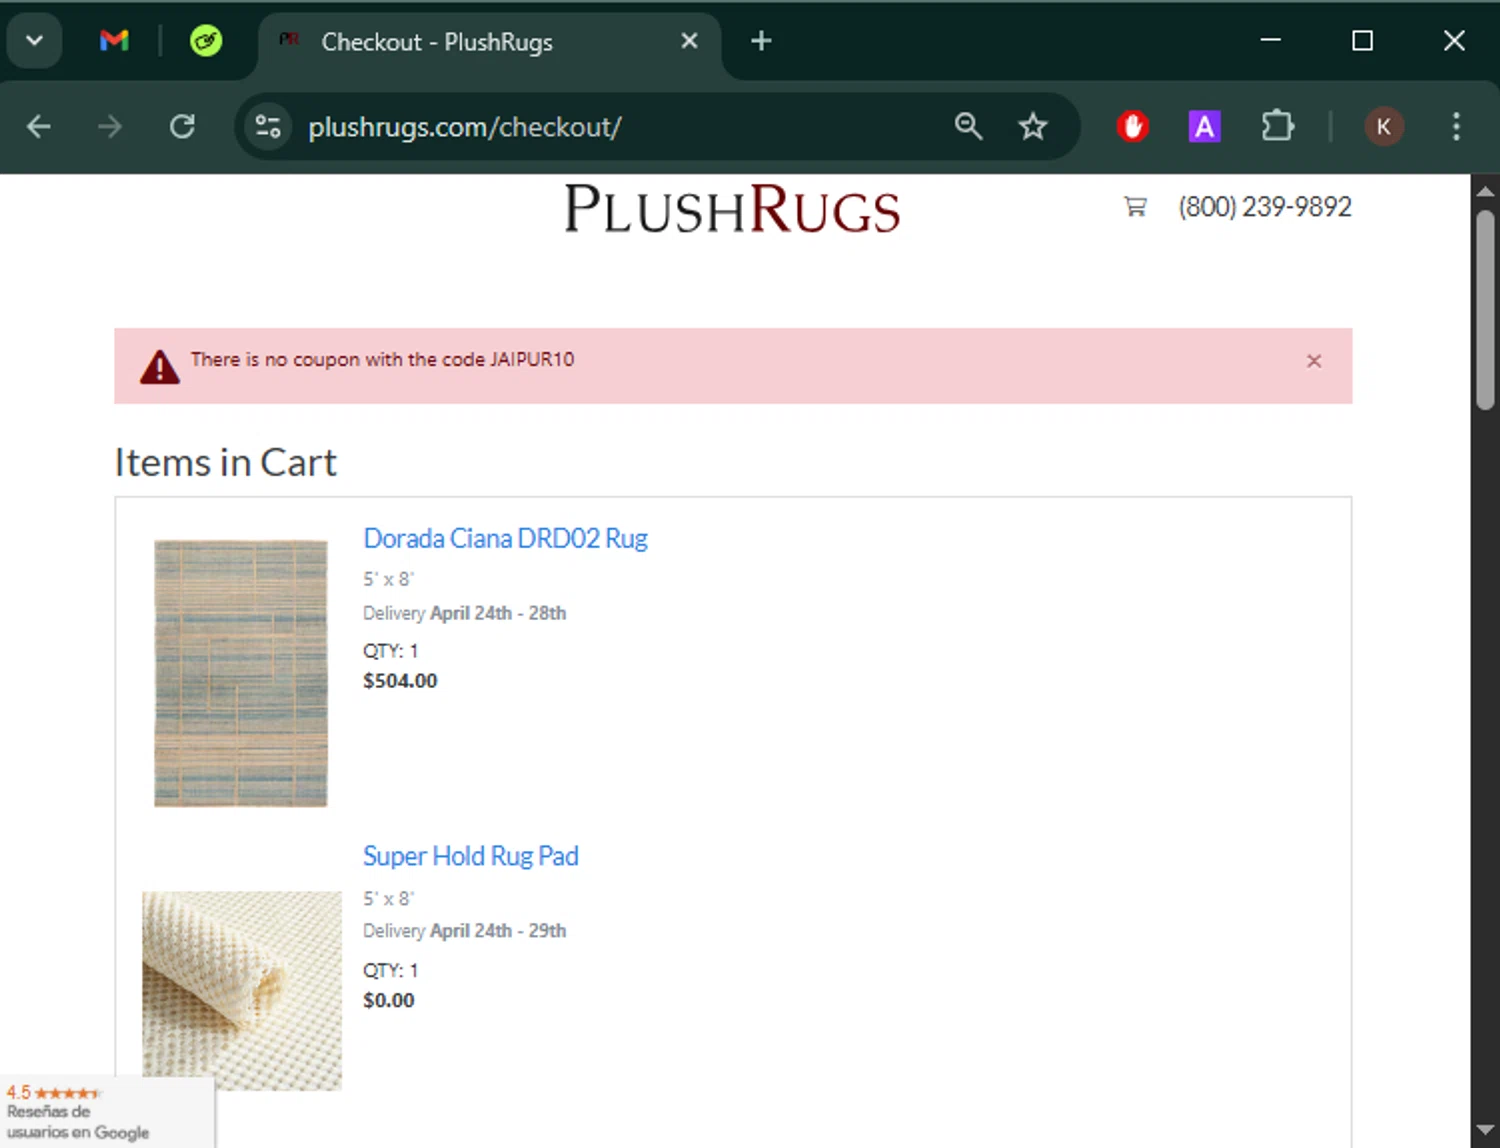Screen dimensions: 1500x1148
Task: Open the red ad blocker extension
Action: tap(1133, 127)
